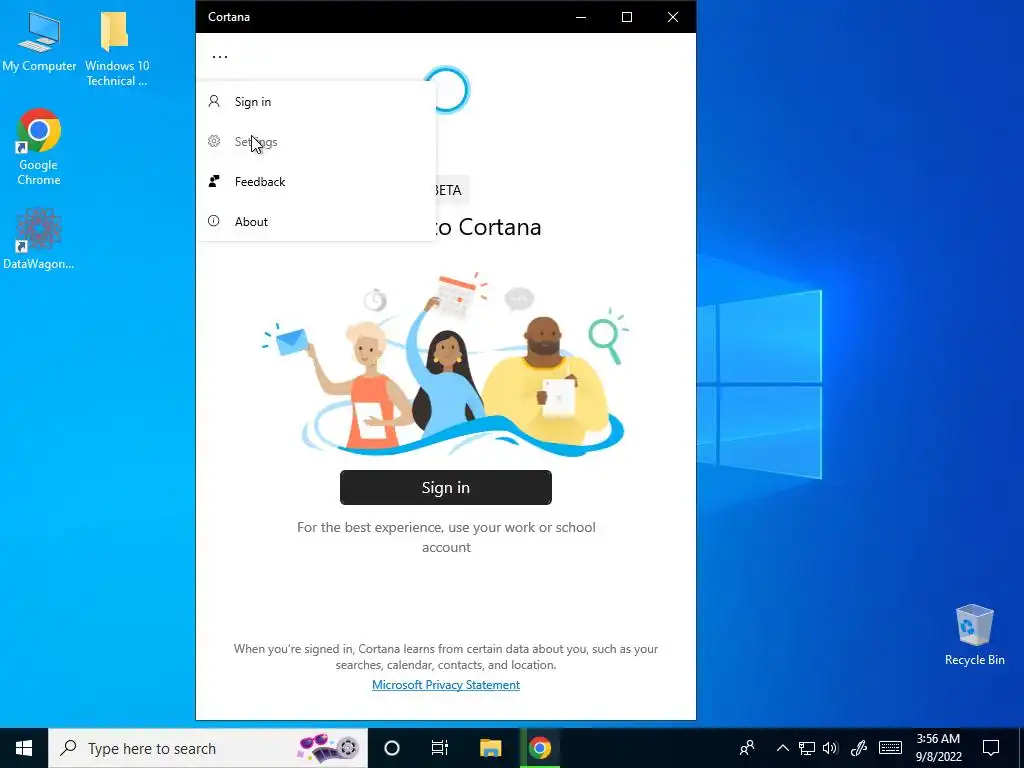Select the Recycle Bin on the desktop

(974, 635)
